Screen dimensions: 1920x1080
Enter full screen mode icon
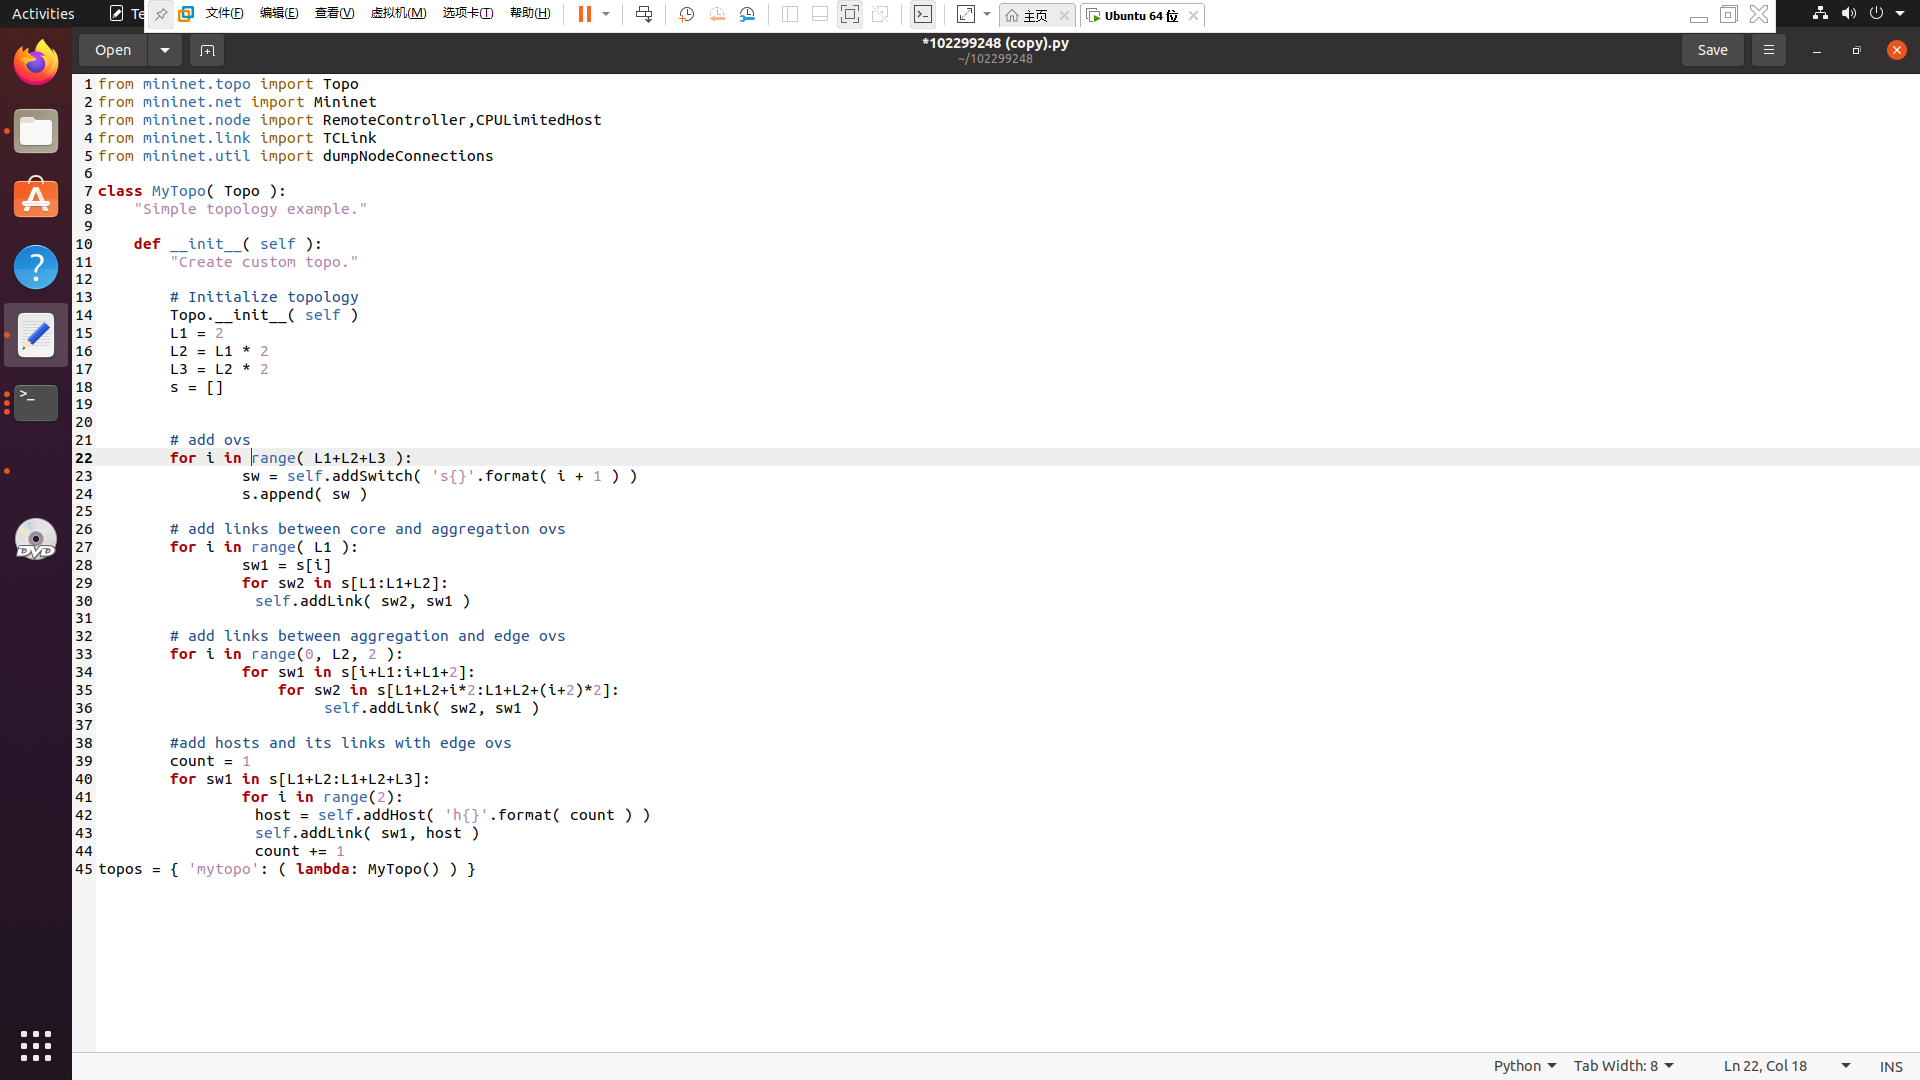[x=849, y=14]
